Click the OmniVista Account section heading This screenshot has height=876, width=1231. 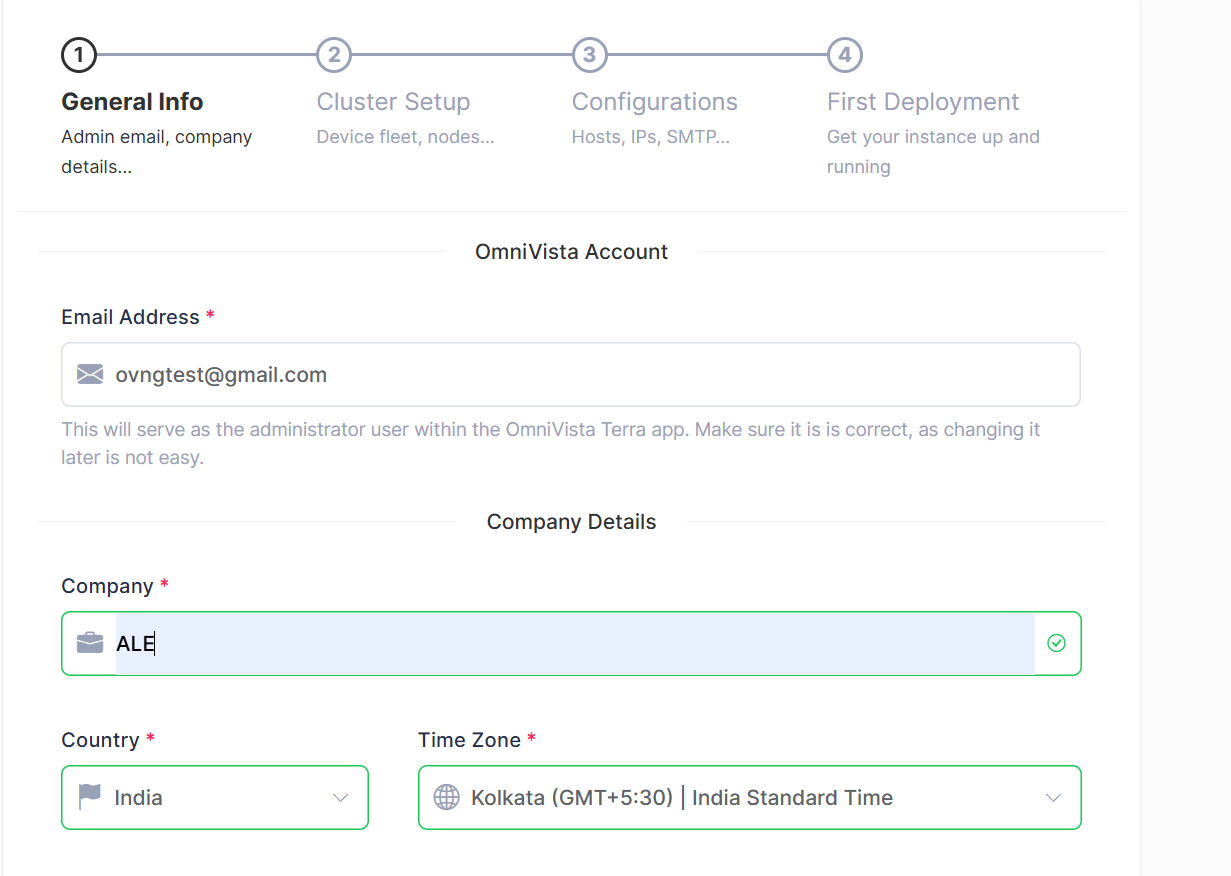tap(571, 252)
